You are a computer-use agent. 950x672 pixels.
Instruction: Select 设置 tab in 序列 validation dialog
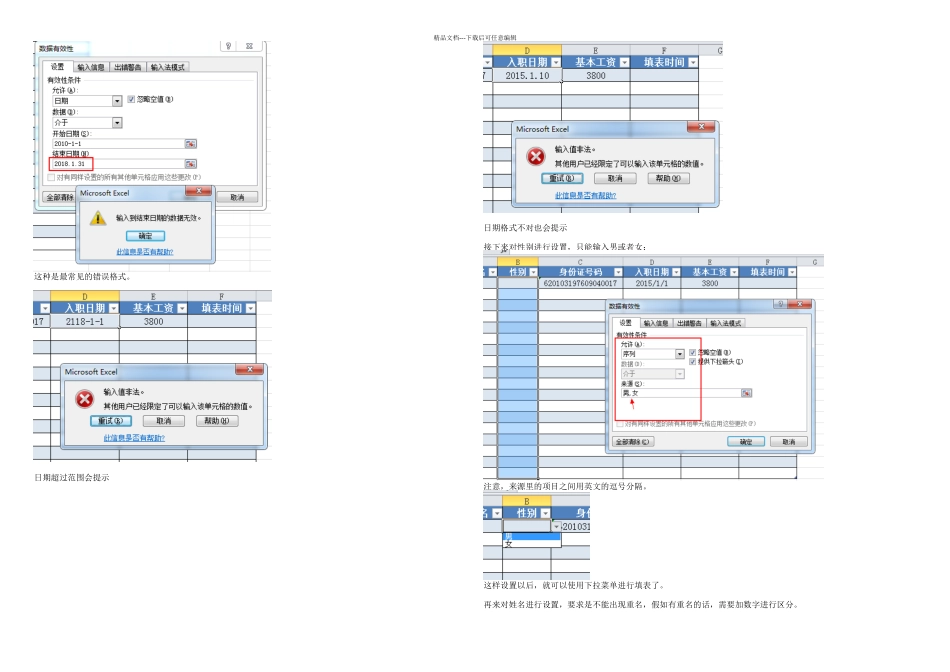[x=626, y=323]
